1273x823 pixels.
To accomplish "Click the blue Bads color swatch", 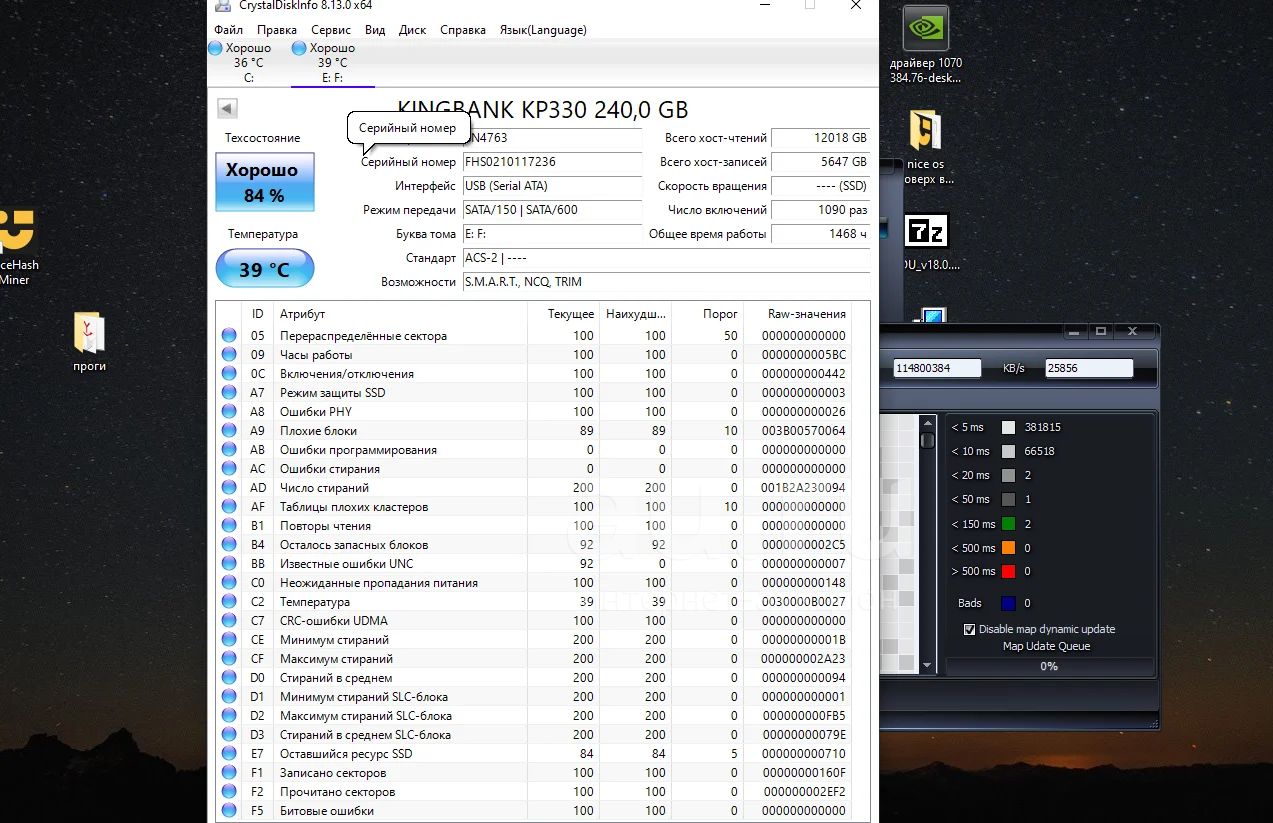I will 1008,603.
